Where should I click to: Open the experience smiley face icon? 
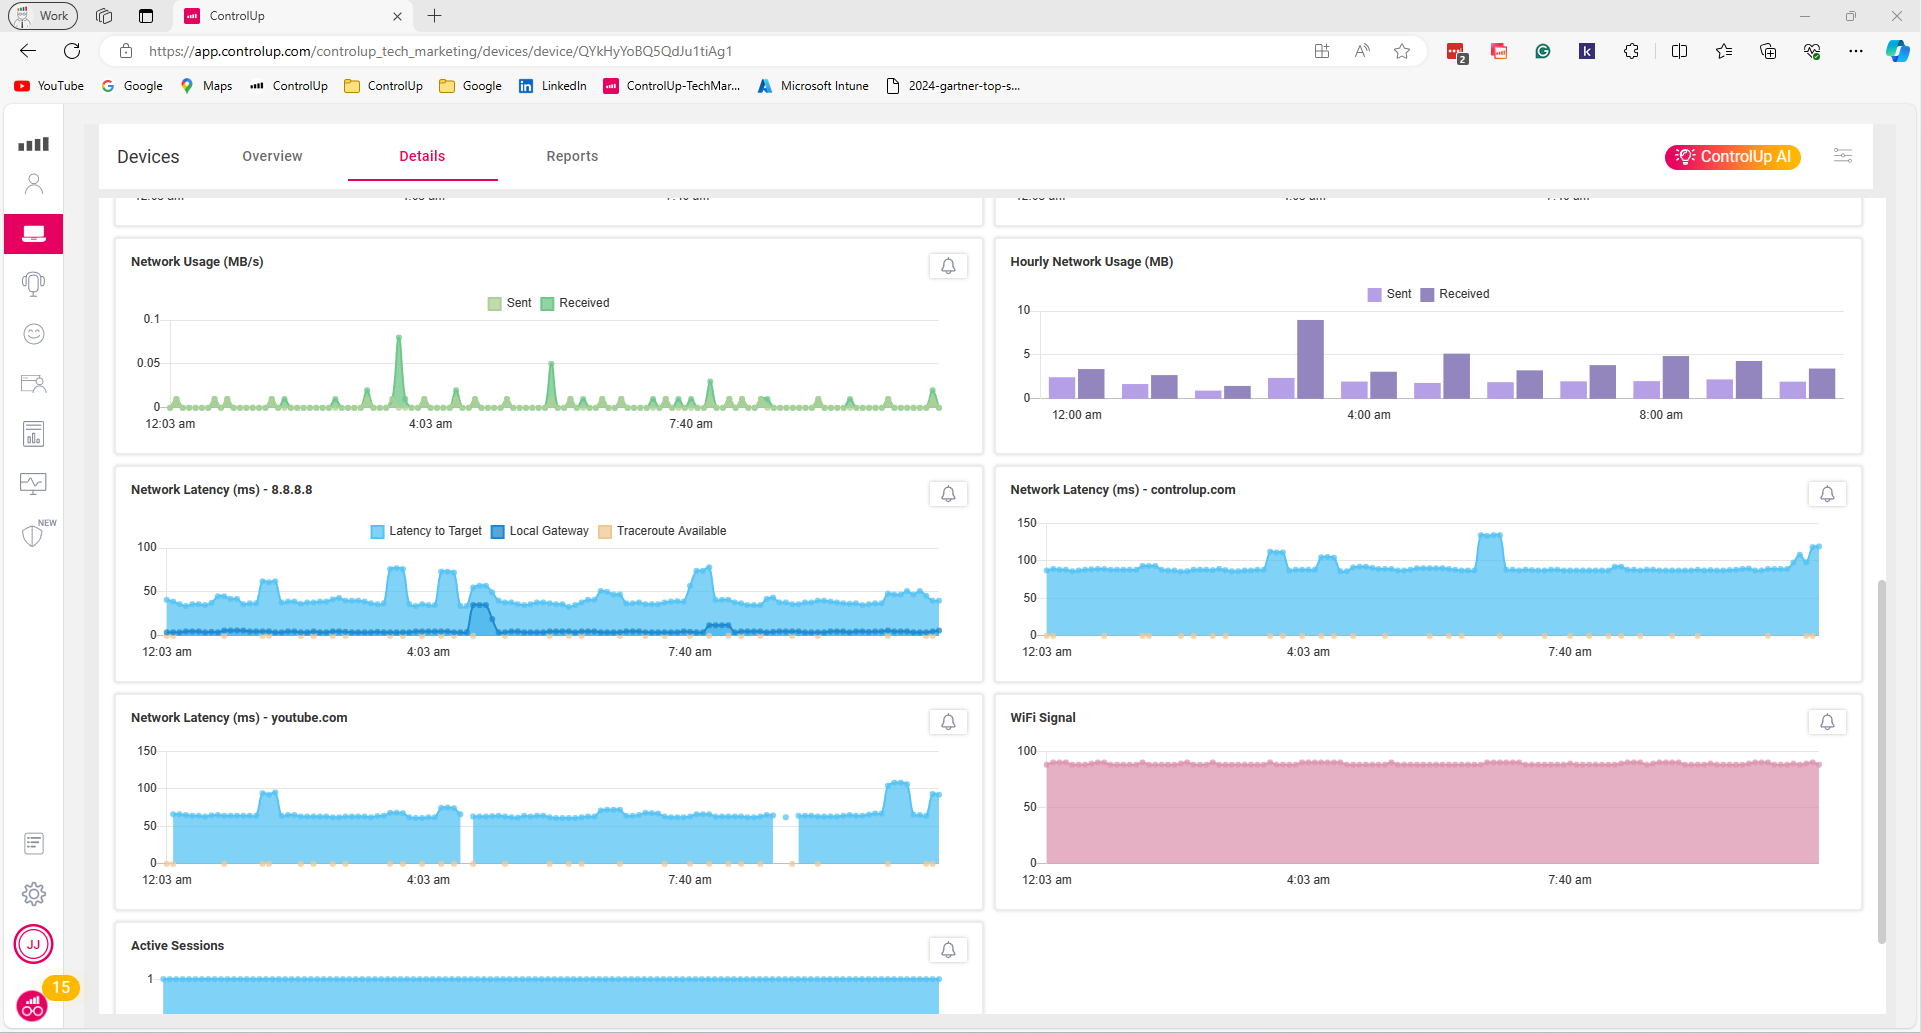[x=34, y=334]
